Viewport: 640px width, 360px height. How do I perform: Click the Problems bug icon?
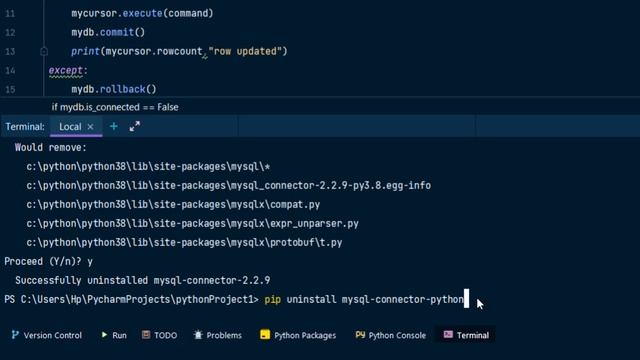tap(198, 335)
